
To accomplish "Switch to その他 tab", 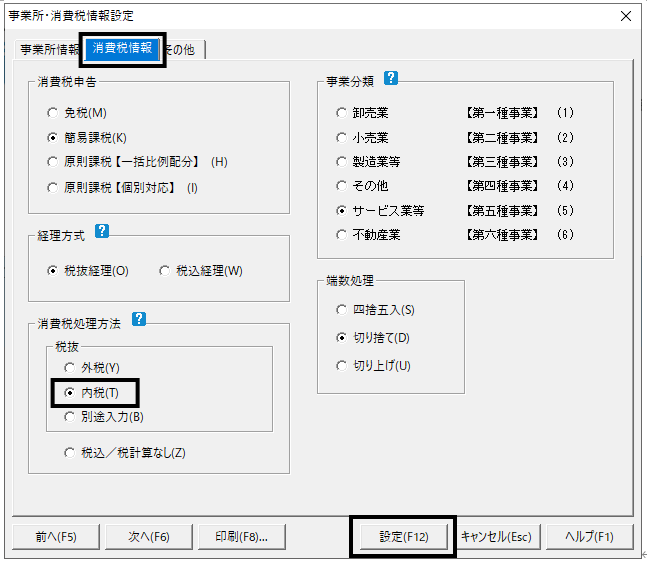I will coord(184,50).
